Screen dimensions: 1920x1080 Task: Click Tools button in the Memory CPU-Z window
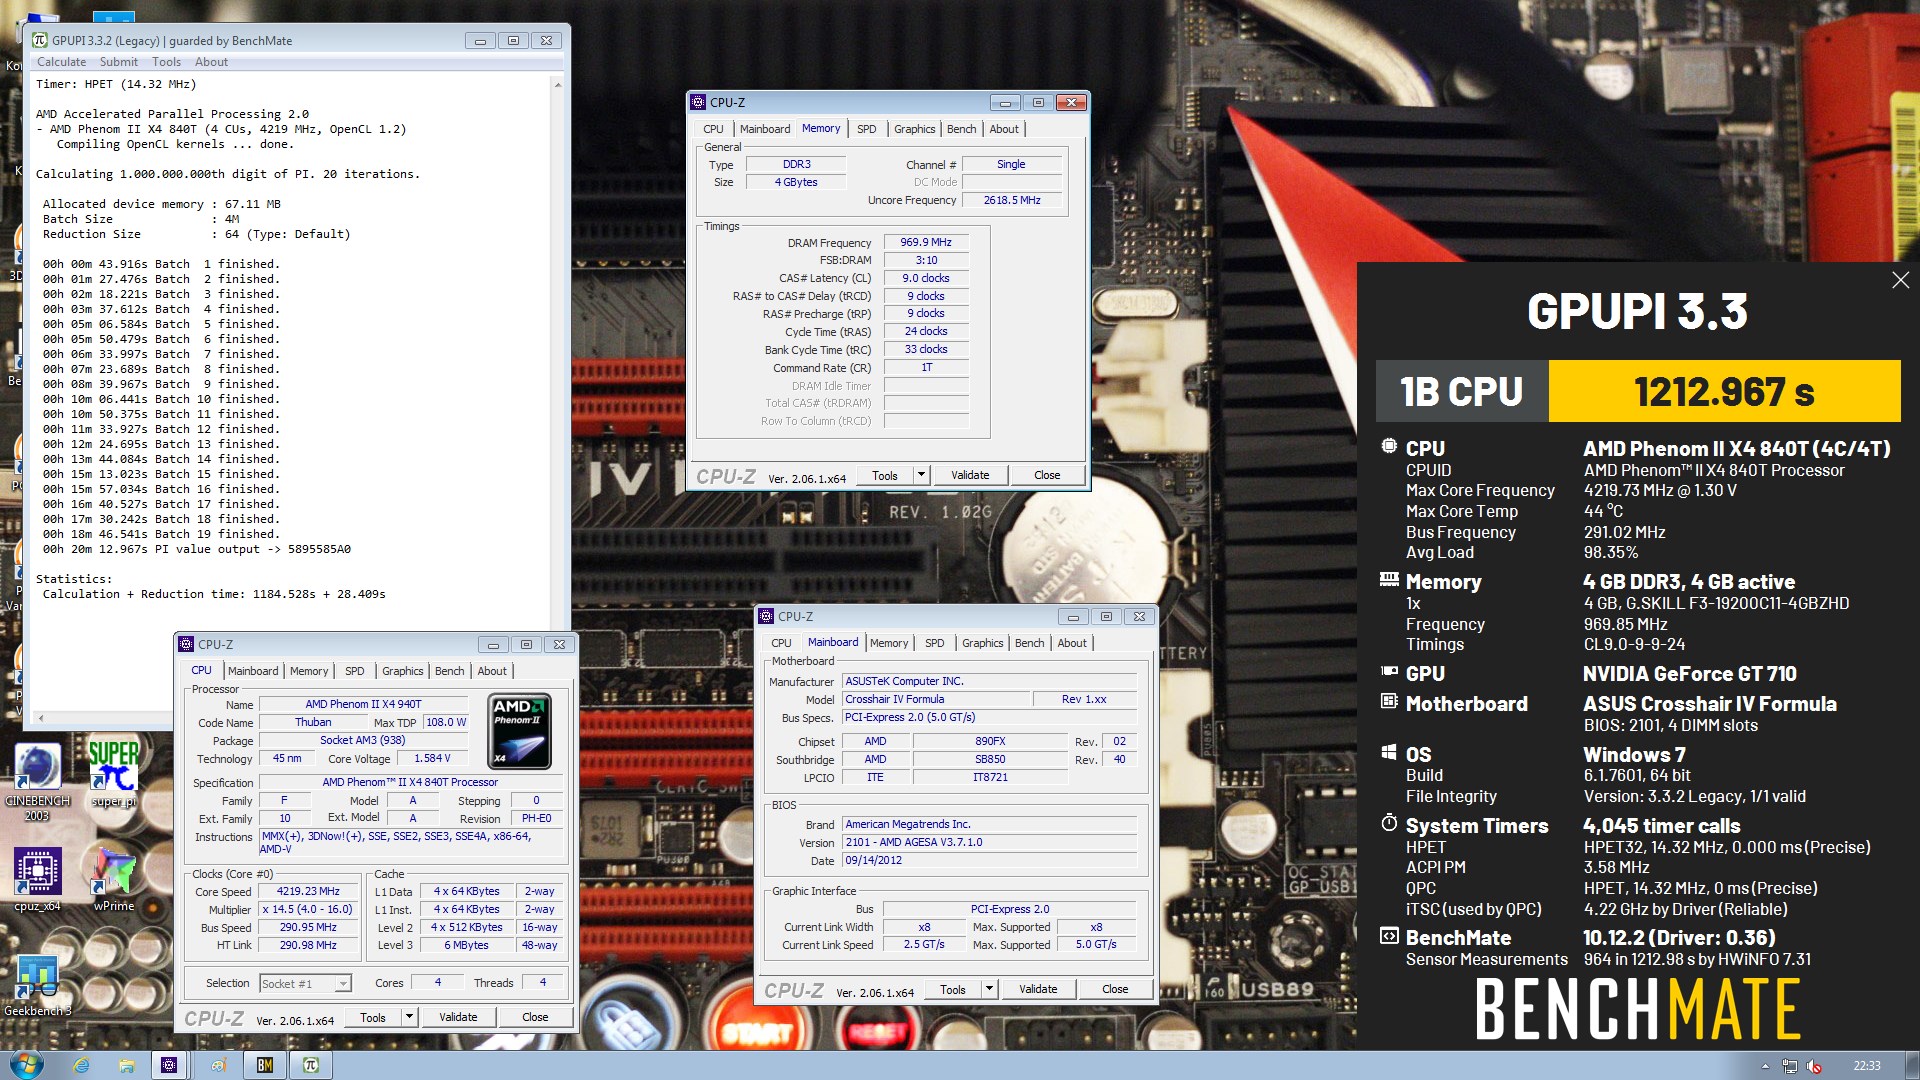coord(884,475)
